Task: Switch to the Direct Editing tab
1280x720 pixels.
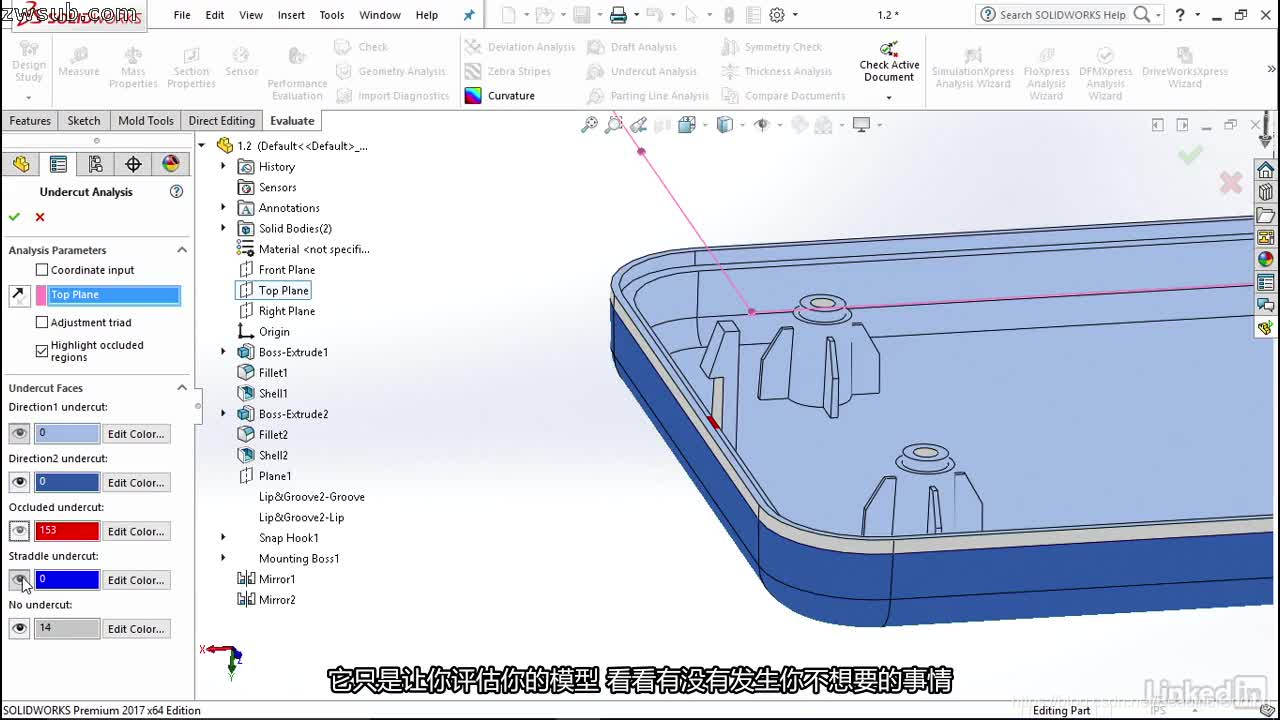Action: point(222,121)
